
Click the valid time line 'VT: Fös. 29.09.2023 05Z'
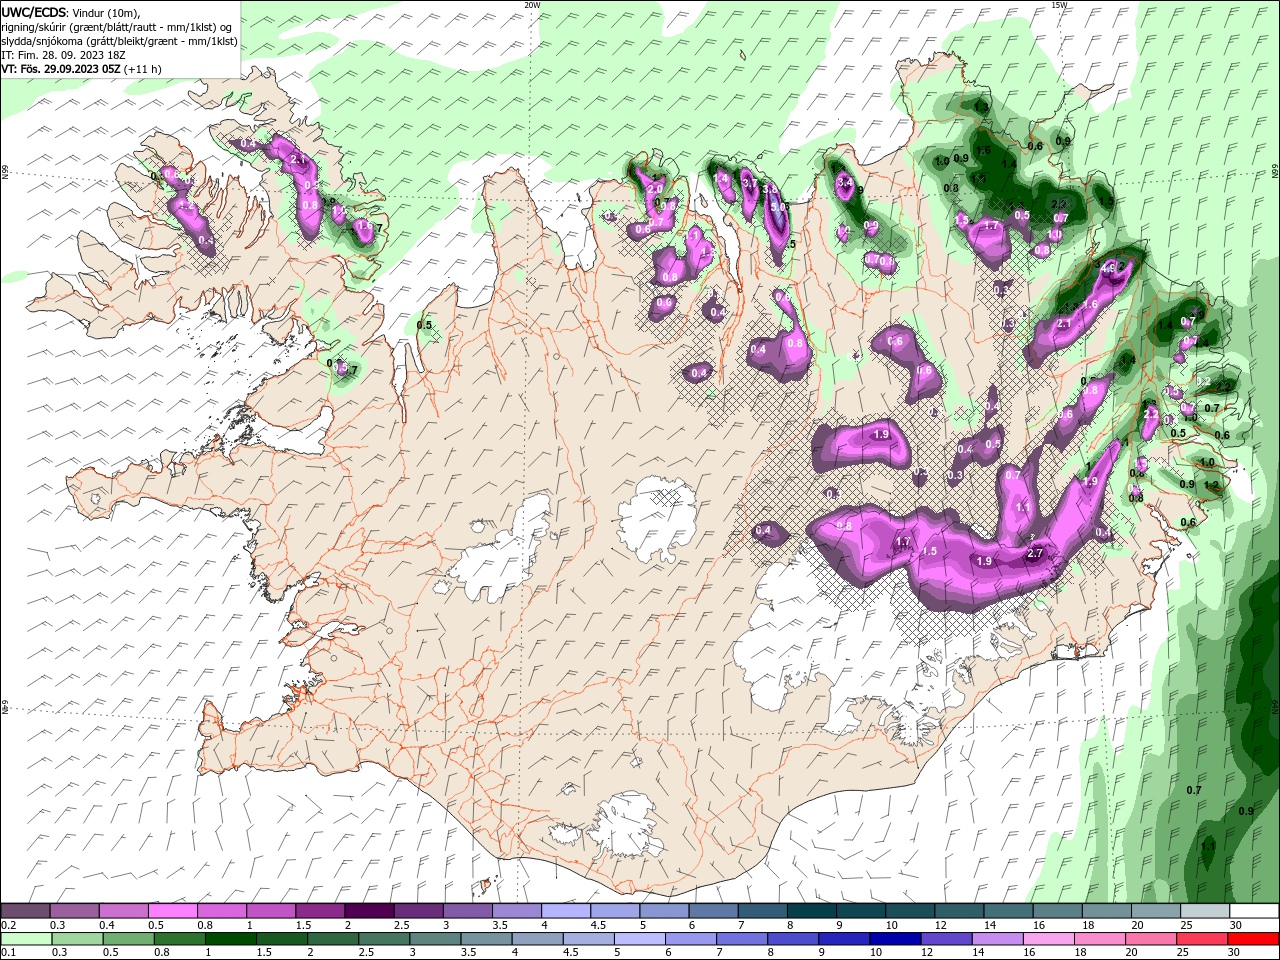click(61, 69)
